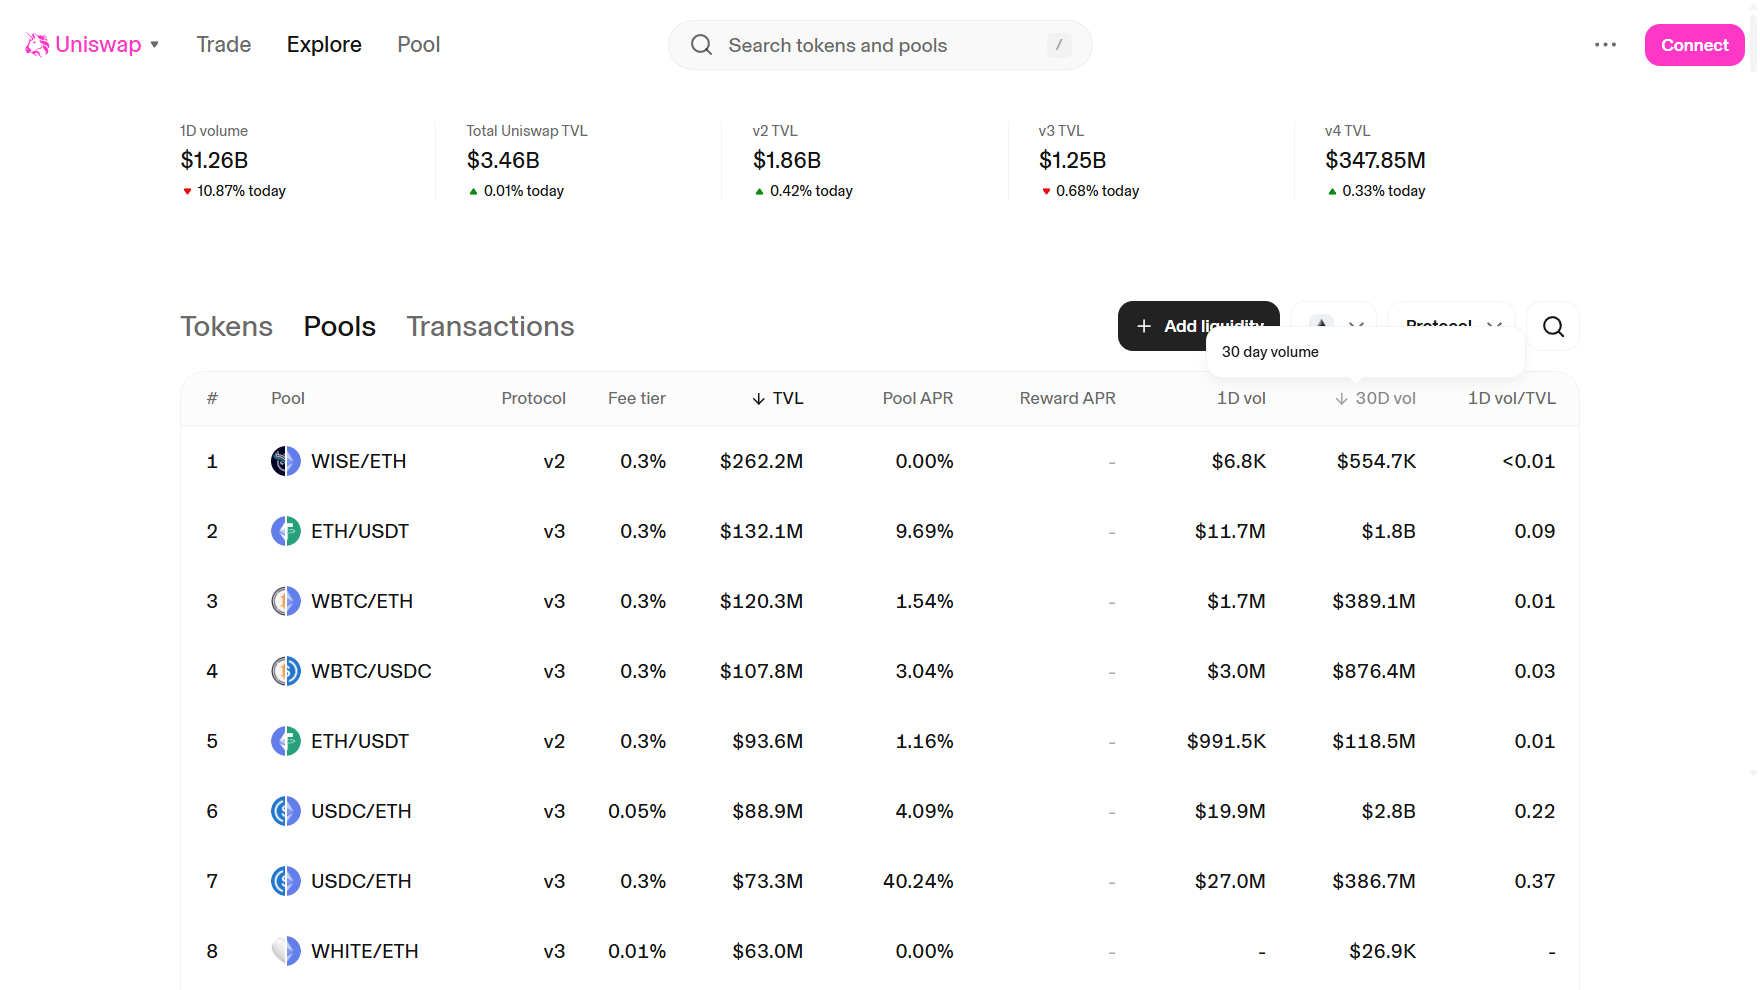Open the USDC/ETH pool with 40.24% APR
The image size is (1760, 990).
click(880, 881)
